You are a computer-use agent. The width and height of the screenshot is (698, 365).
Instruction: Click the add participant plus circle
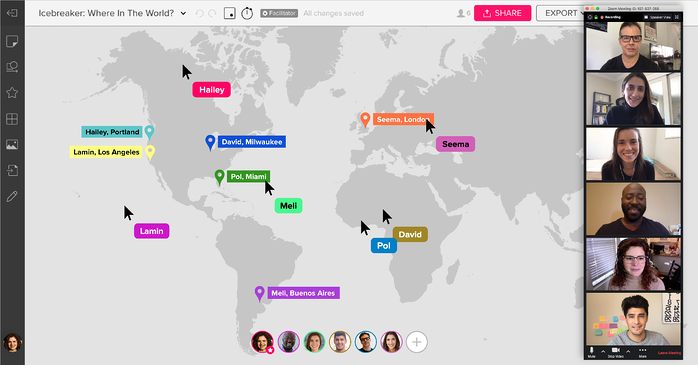[417, 342]
